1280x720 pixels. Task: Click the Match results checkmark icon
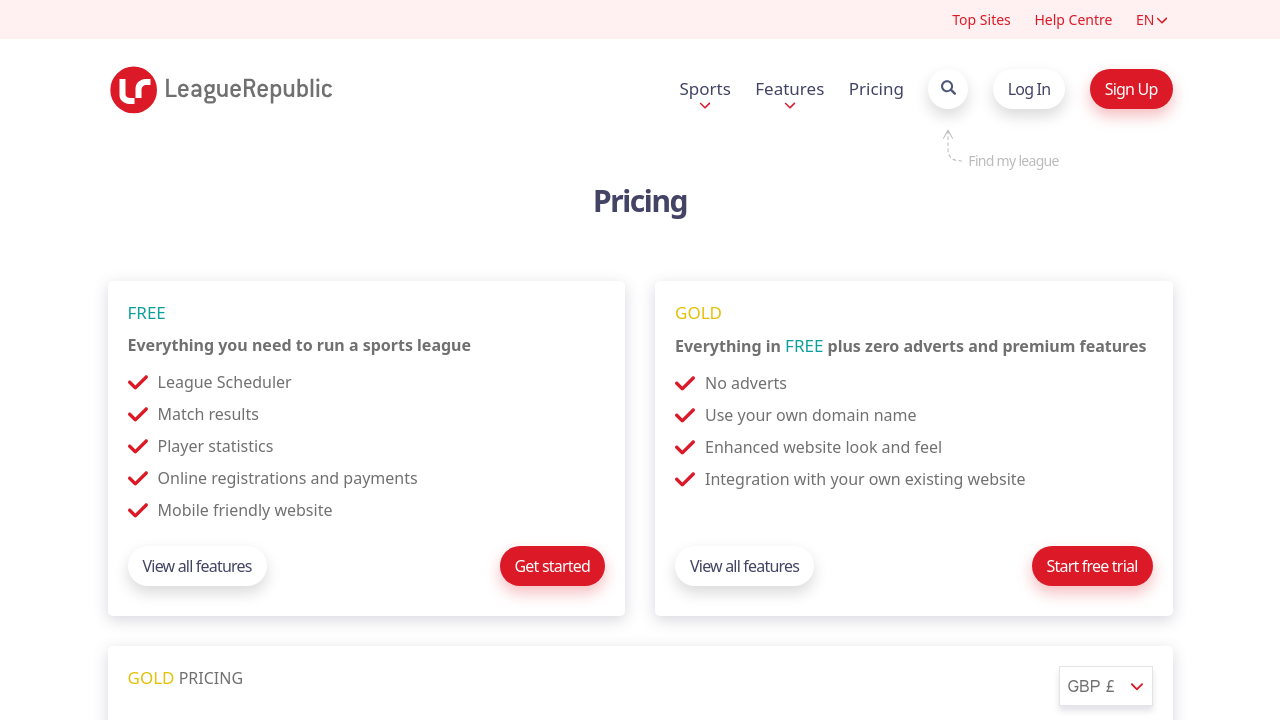click(138, 414)
